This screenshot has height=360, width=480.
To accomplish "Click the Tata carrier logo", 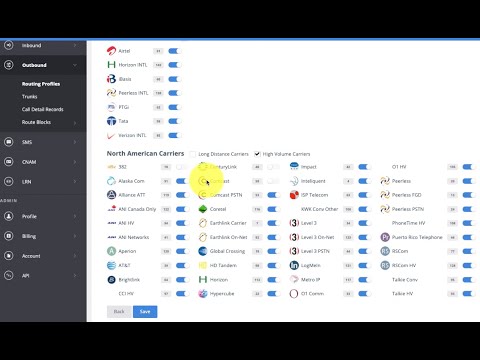I will (111, 121).
